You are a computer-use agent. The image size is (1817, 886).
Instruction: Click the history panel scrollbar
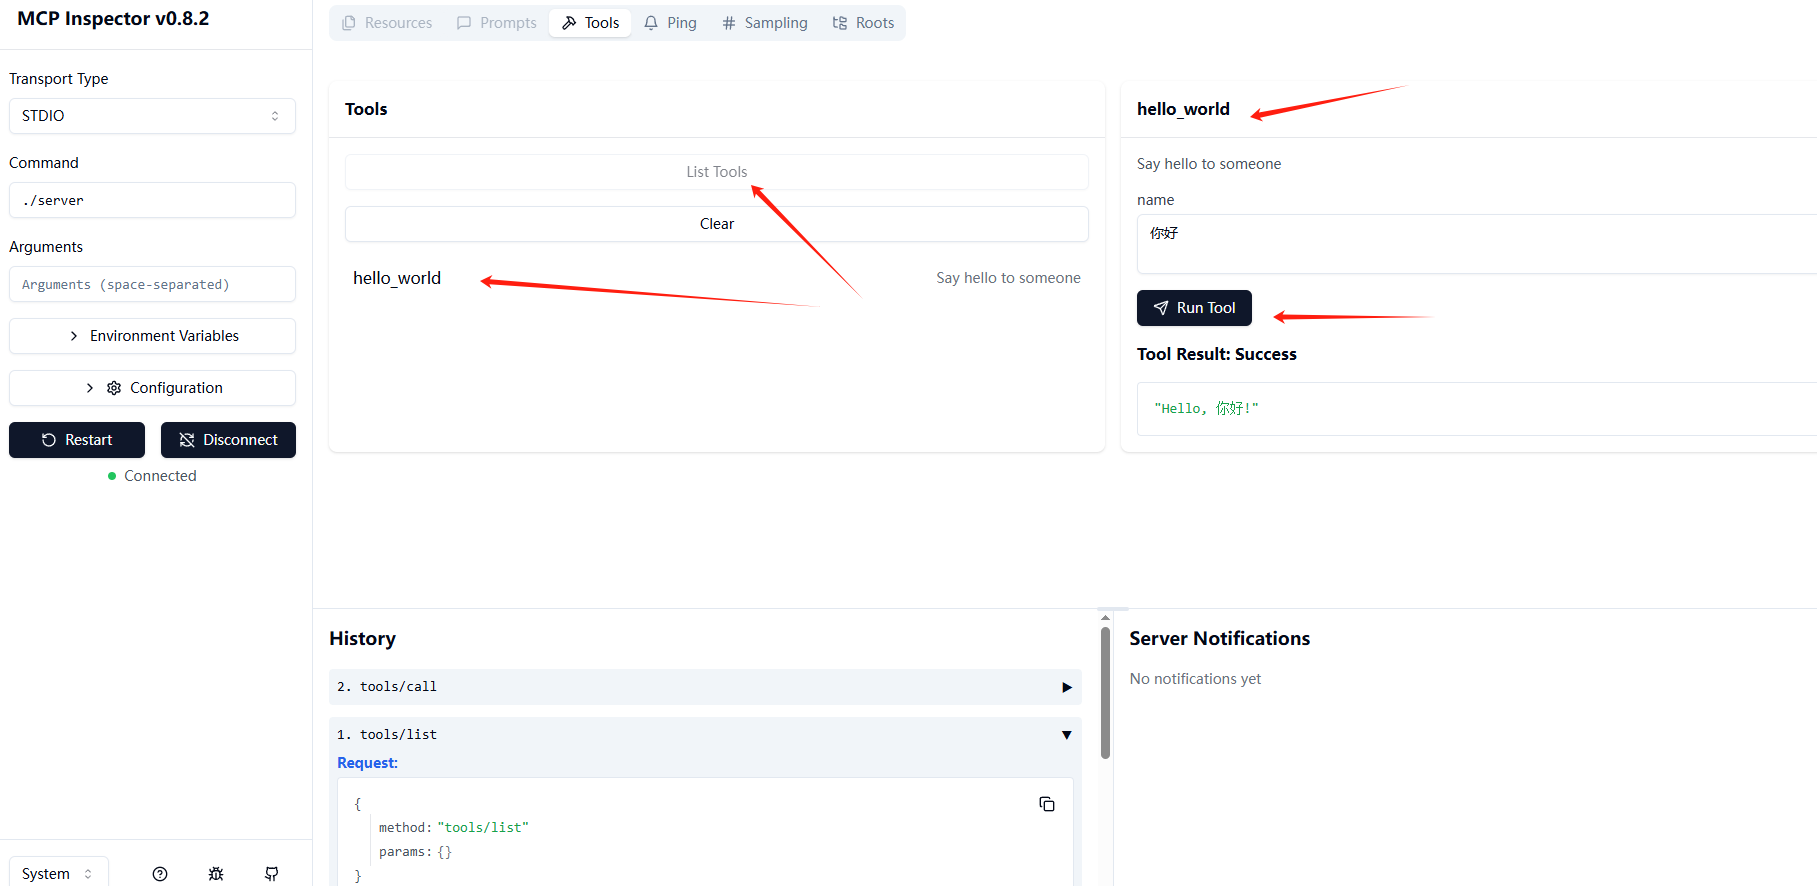coord(1105,692)
